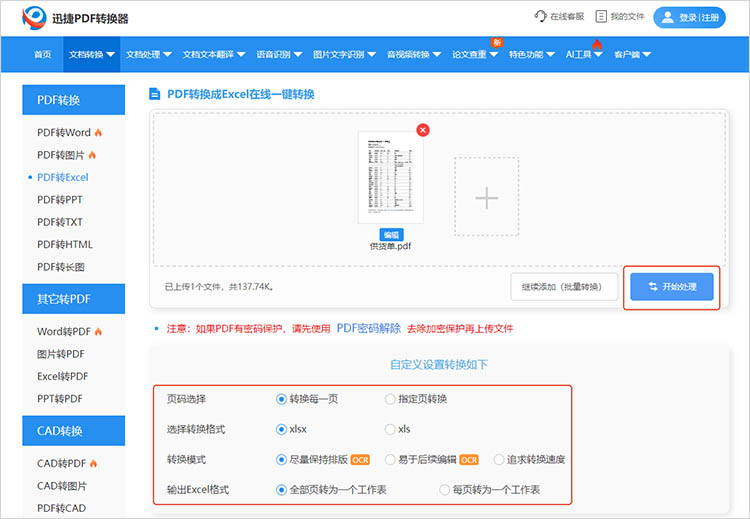Viewport: 750px width, 519px height.
Task: Open PDF转CAD in sidebar
Action: point(61,508)
